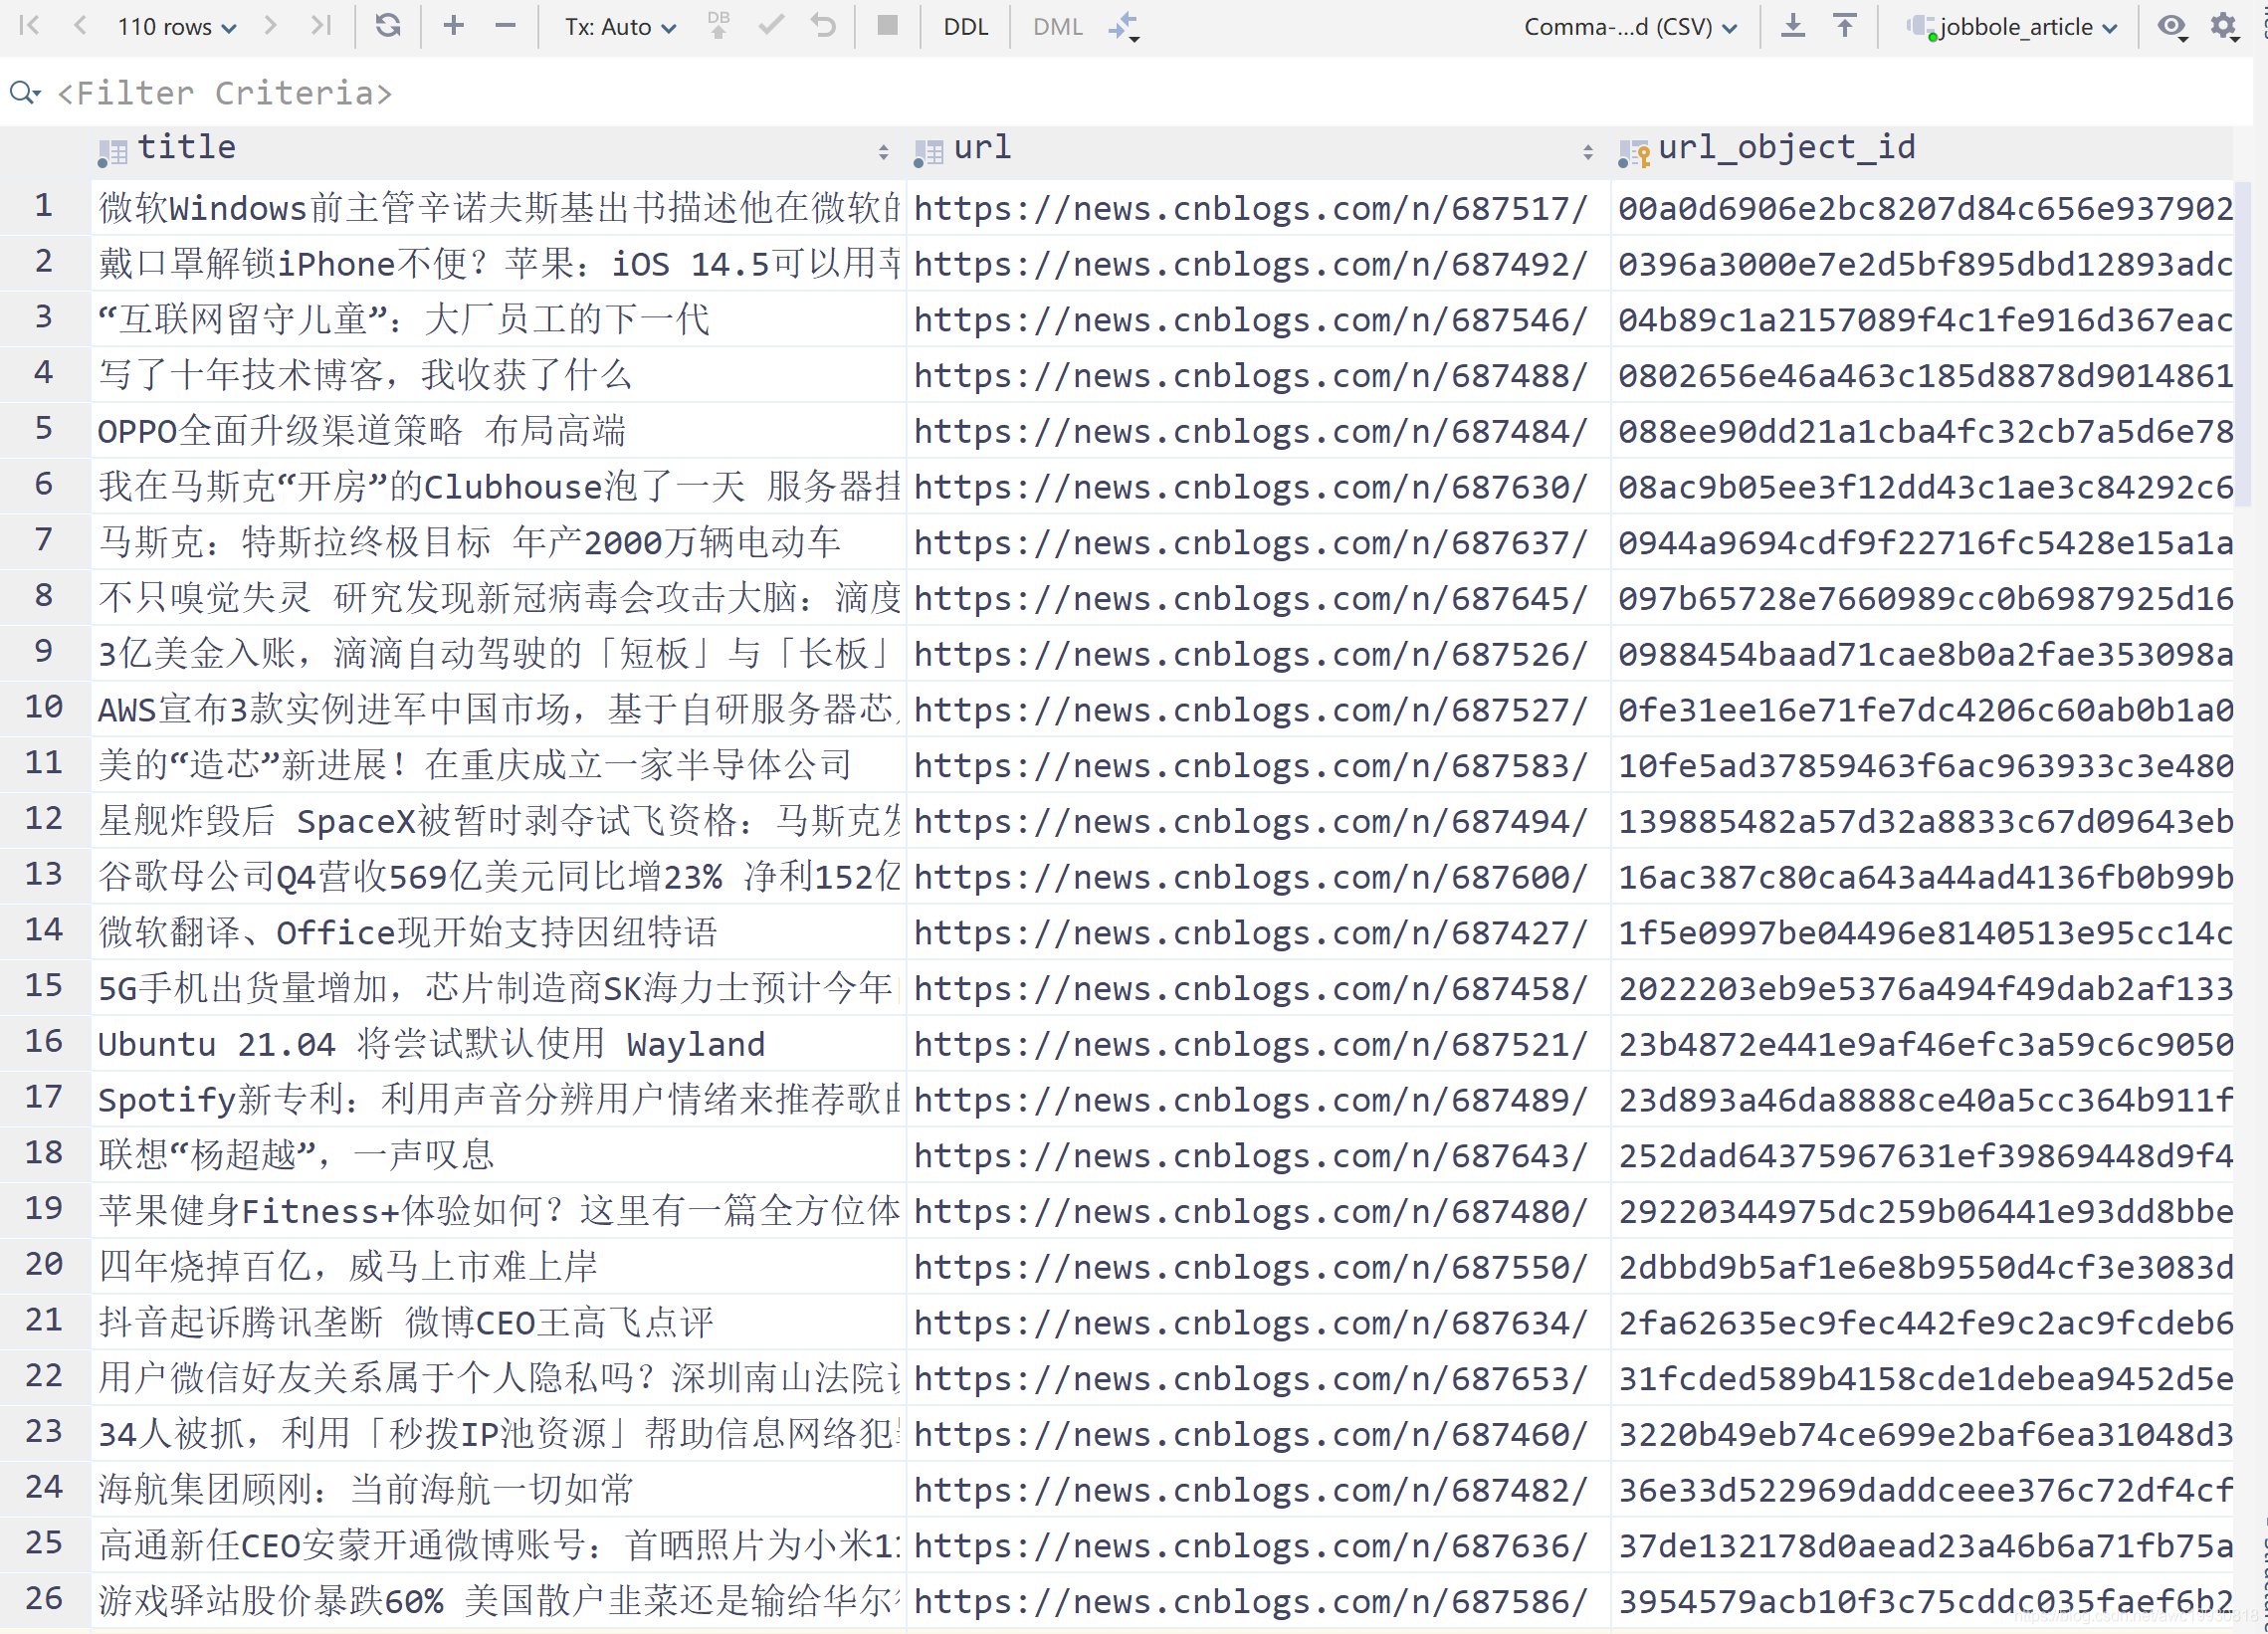Delete selected row with minus icon
The image size is (2268, 1634).
[x=506, y=26]
